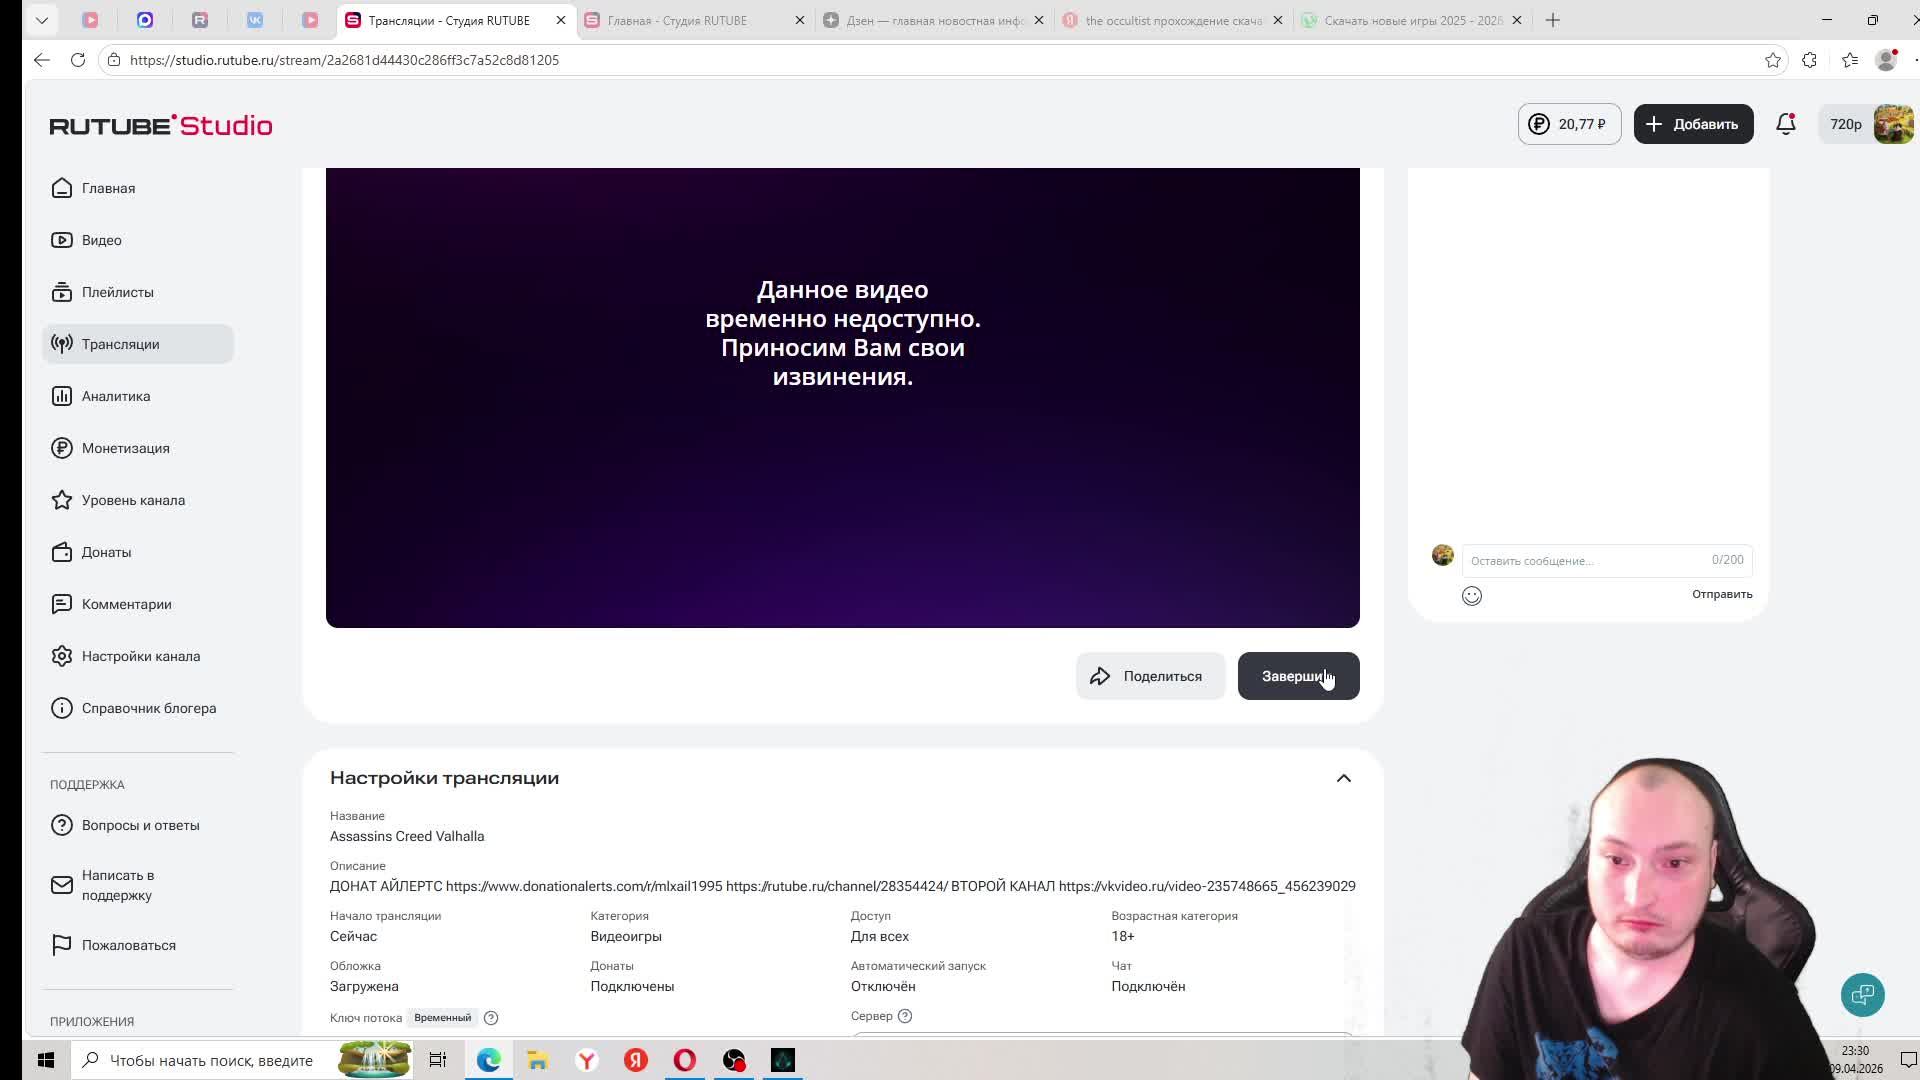Click the question mark next to Сервер

pyautogui.click(x=905, y=1016)
